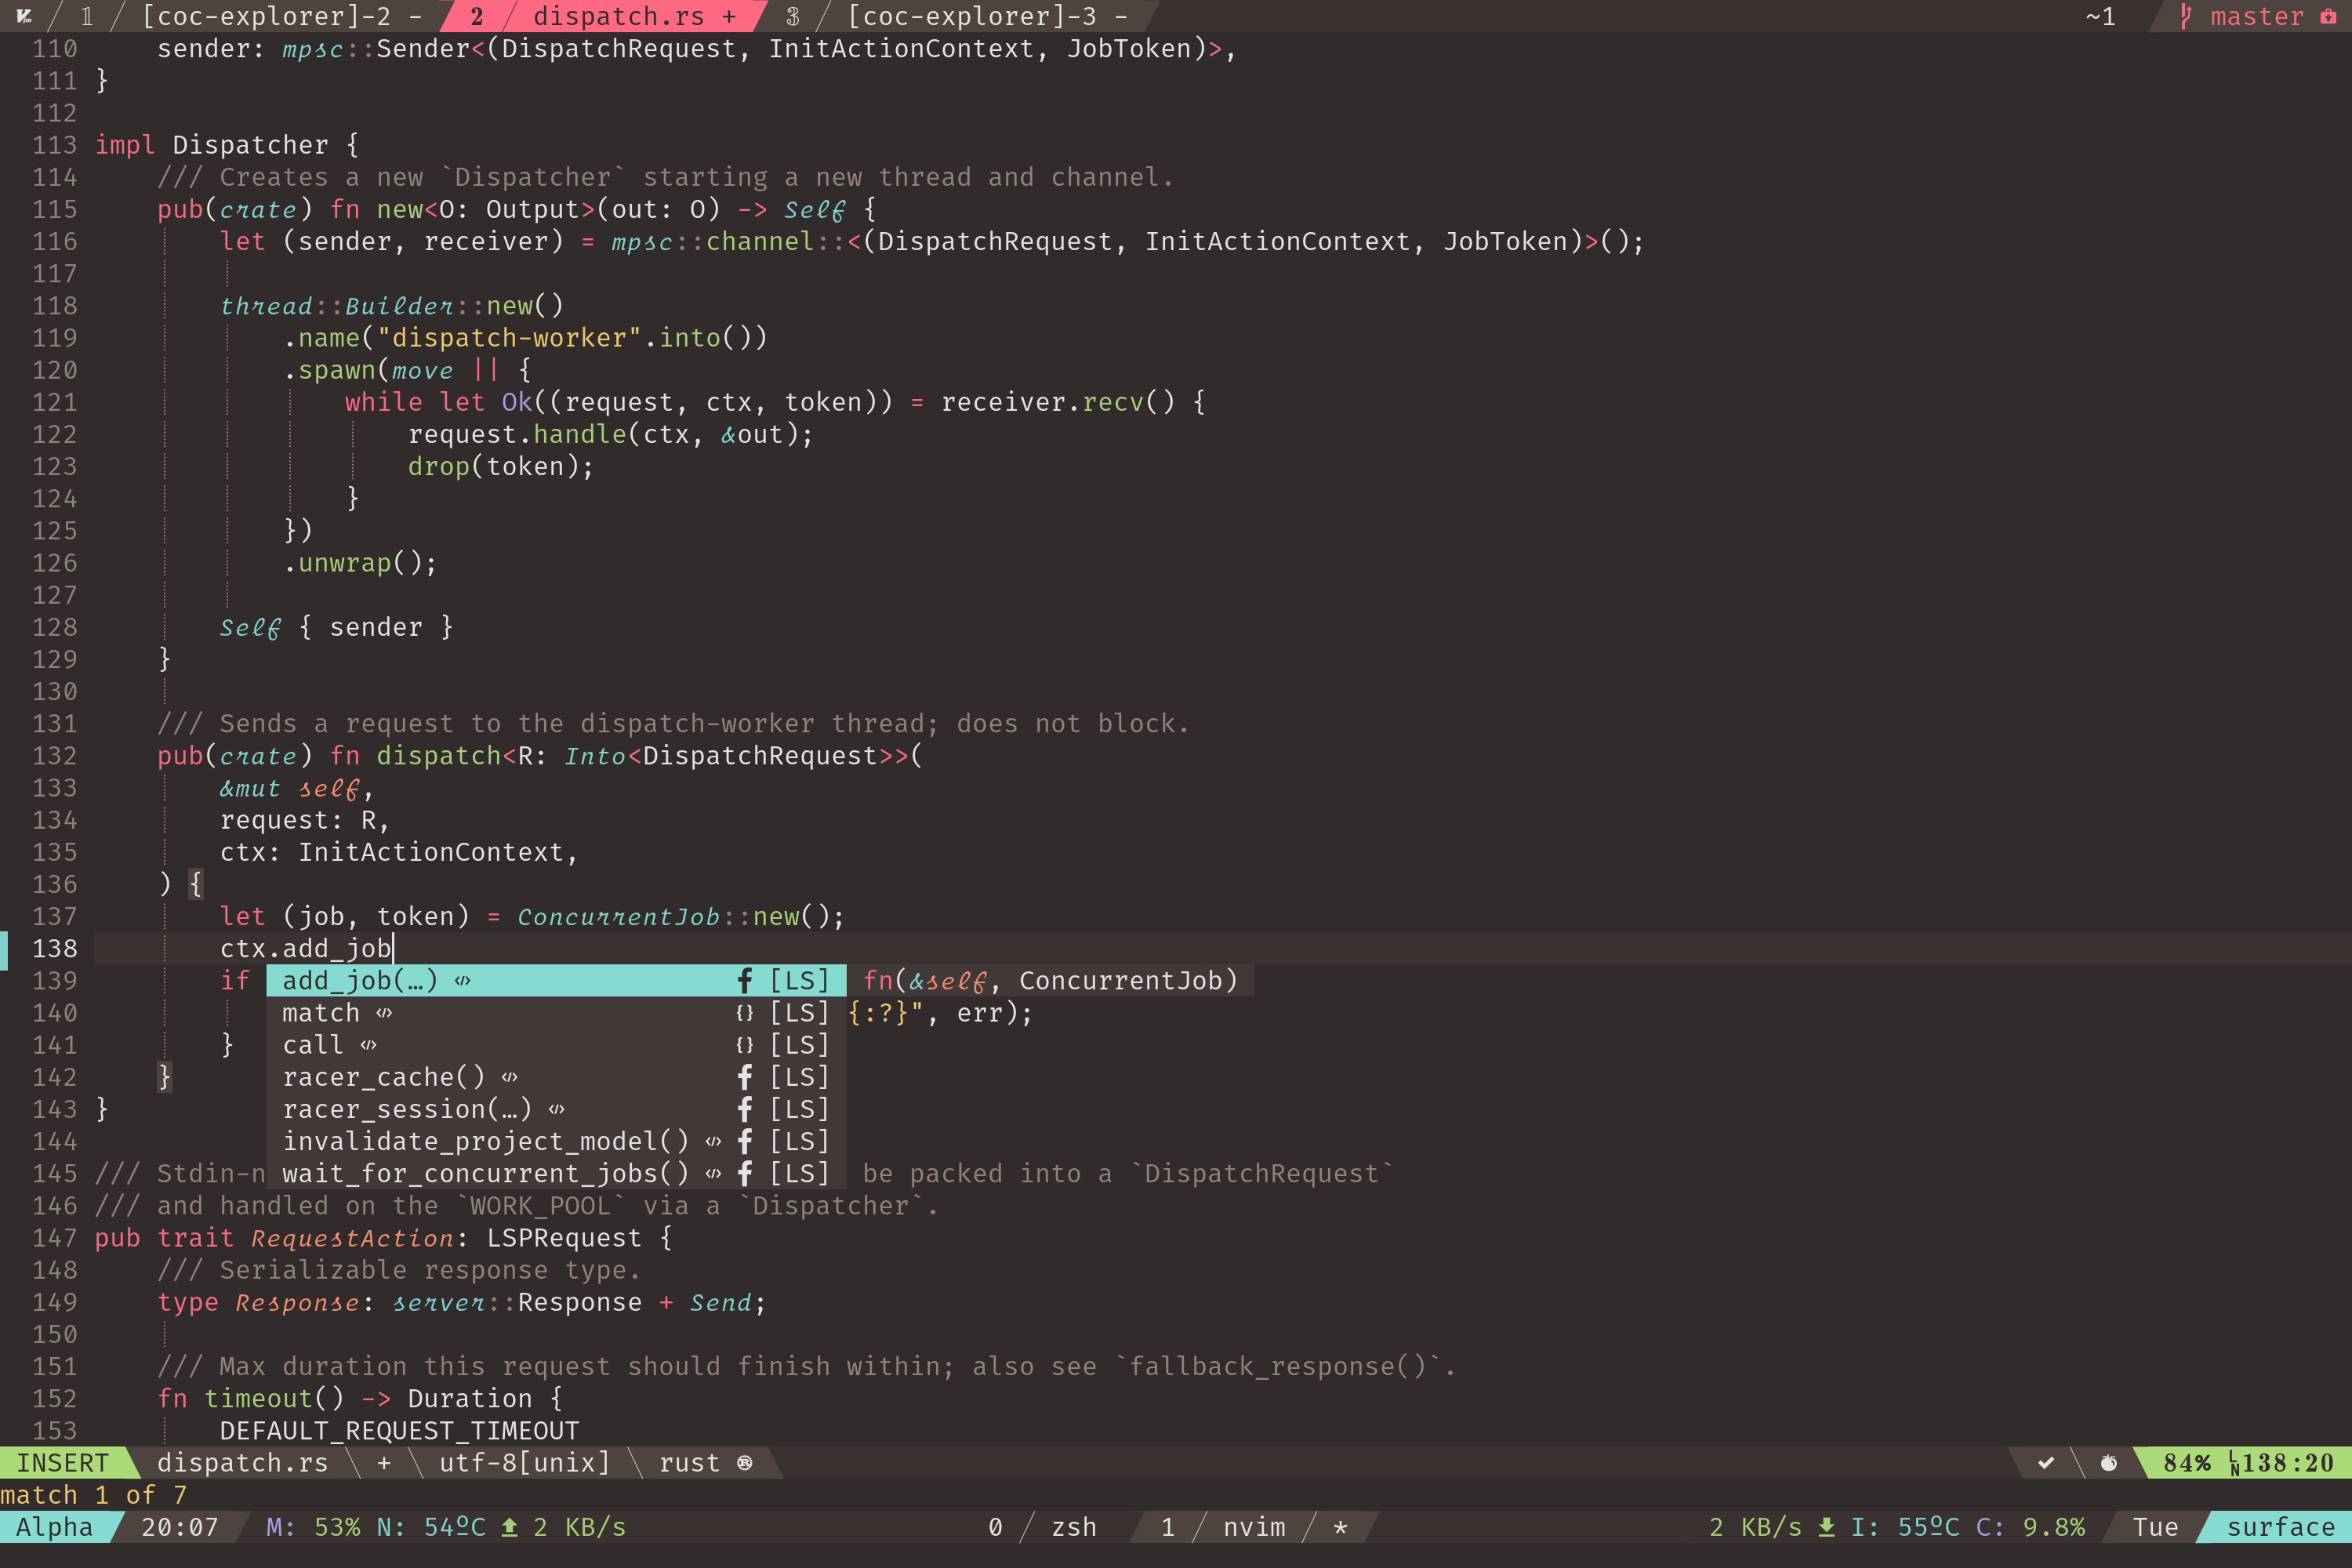2352x1568 pixels.
Task: Pick the call snippet completion
Action: click(556, 1045)
